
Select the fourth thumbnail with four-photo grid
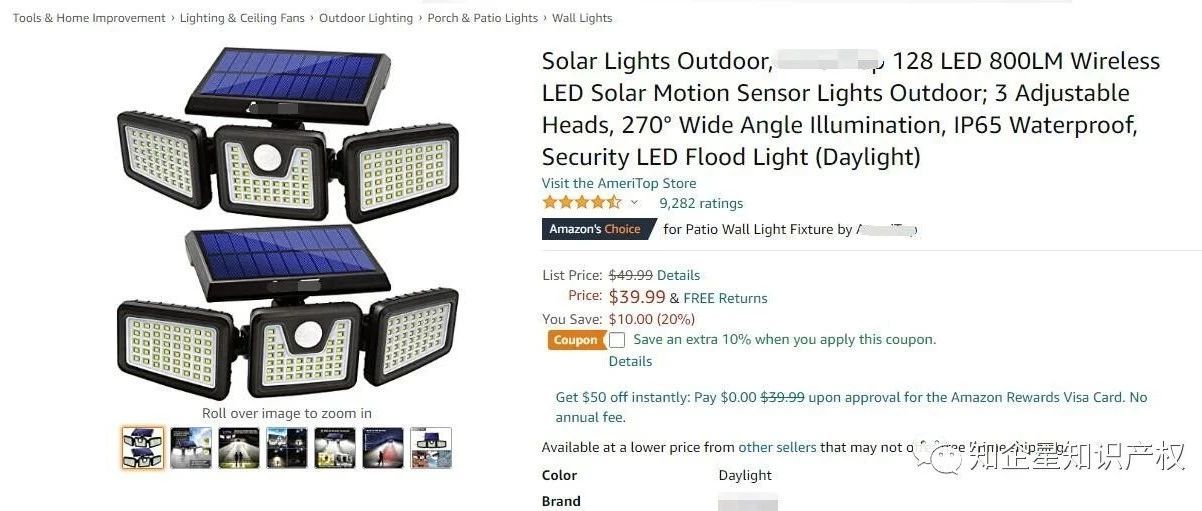[x=287, y=448]
